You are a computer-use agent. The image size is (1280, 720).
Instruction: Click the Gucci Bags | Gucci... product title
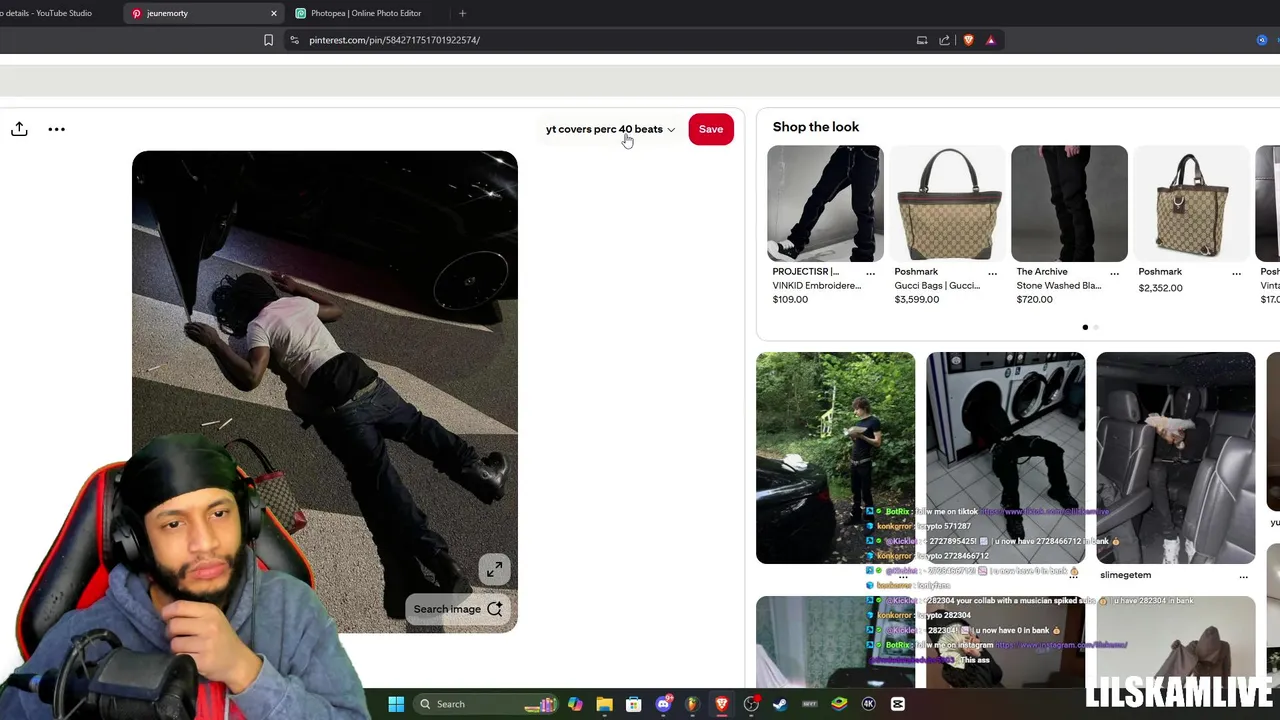click(937, 286)
